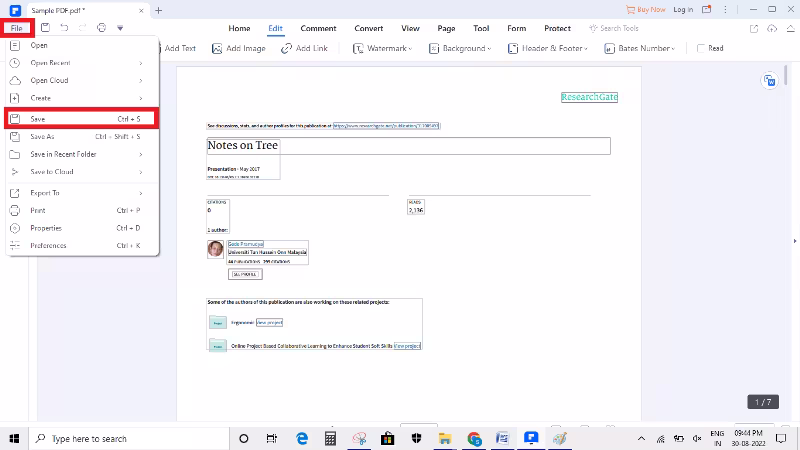Switch to the Form tab
Viewport: 800px width, 450px height.
[x=517, y=28]
